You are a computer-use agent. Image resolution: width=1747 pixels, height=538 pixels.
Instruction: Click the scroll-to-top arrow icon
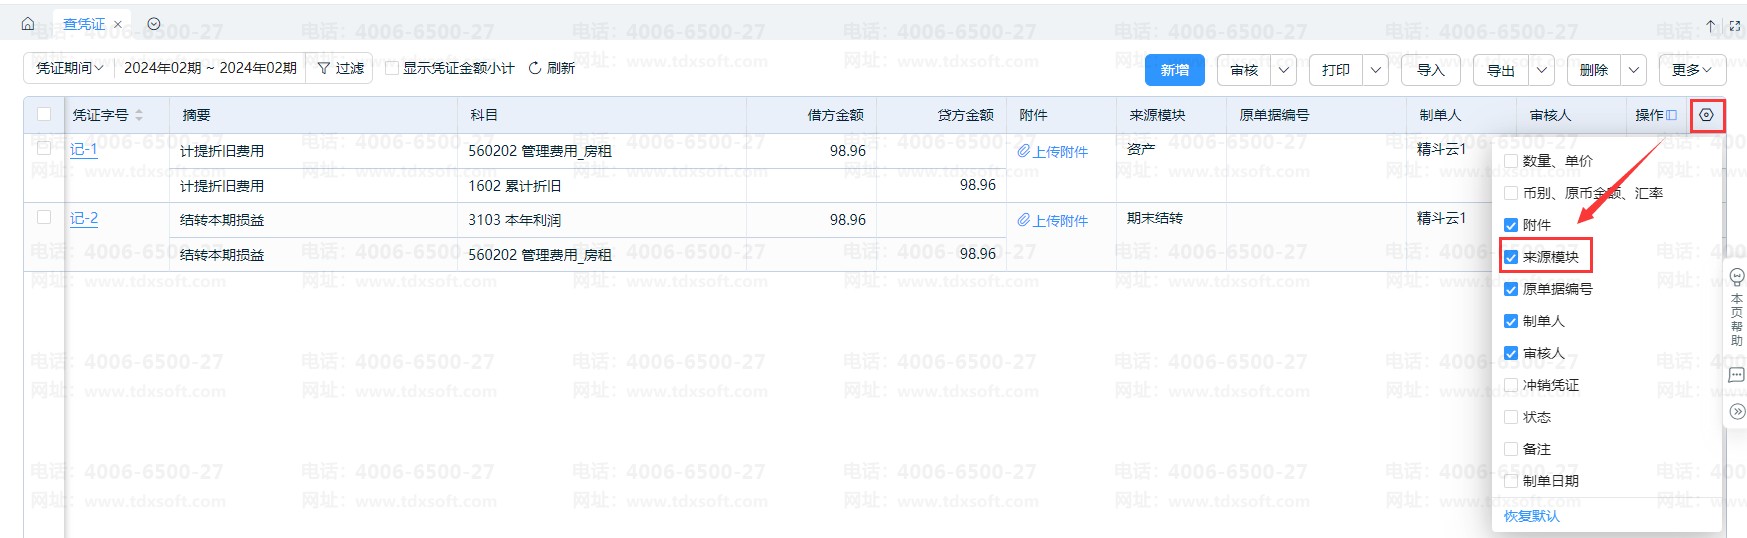[x=1711, y=26]
